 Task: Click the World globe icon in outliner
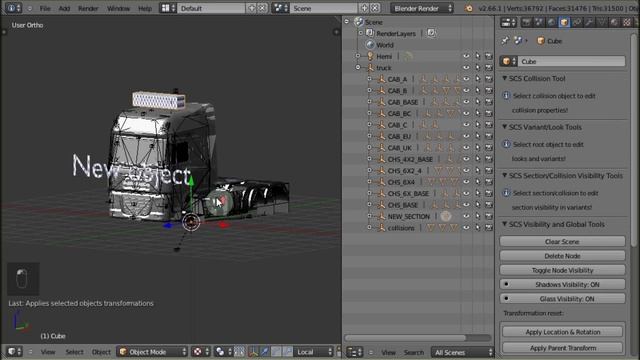coord(370,45)
